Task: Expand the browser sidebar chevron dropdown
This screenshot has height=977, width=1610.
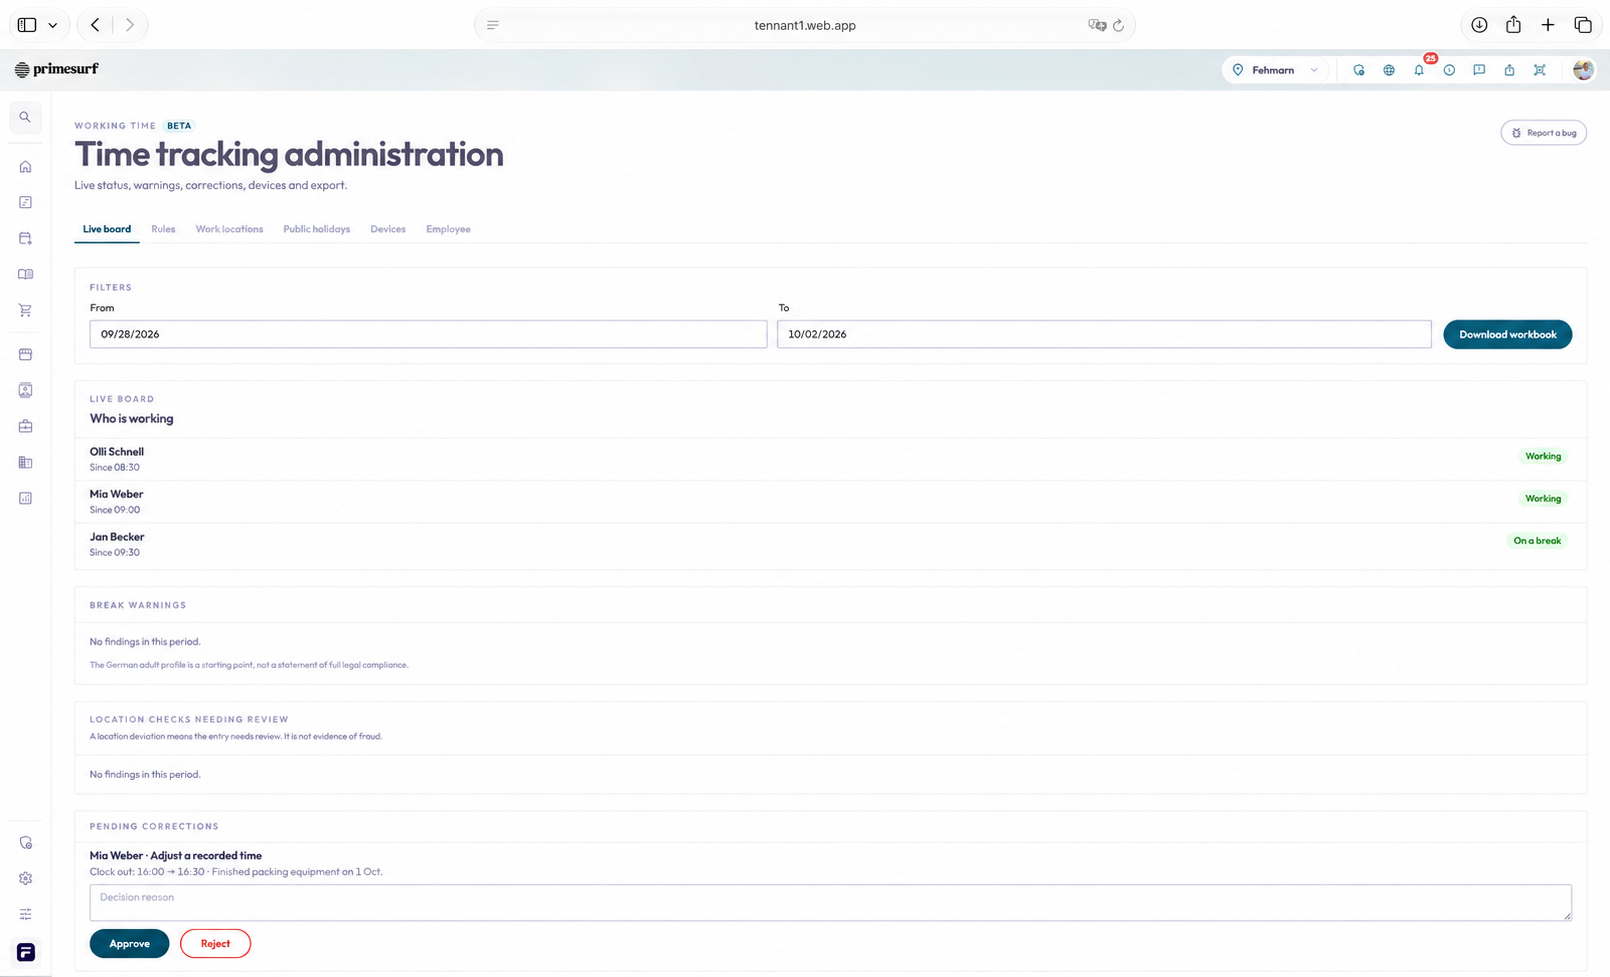Action: [53, 25]
